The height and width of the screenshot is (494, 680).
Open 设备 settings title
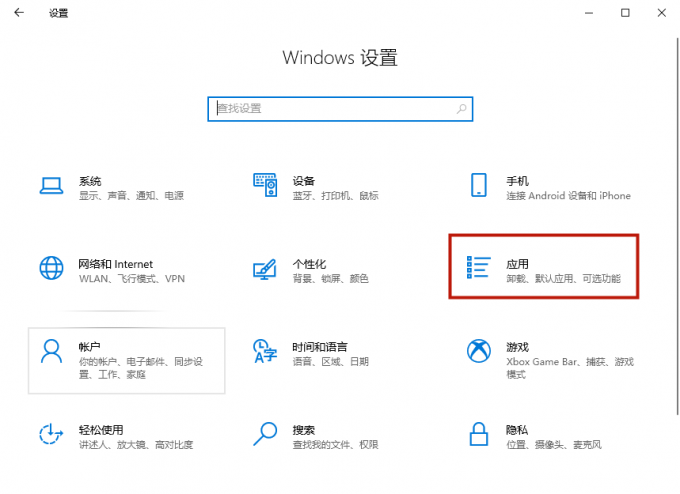(x=304, y=181)
